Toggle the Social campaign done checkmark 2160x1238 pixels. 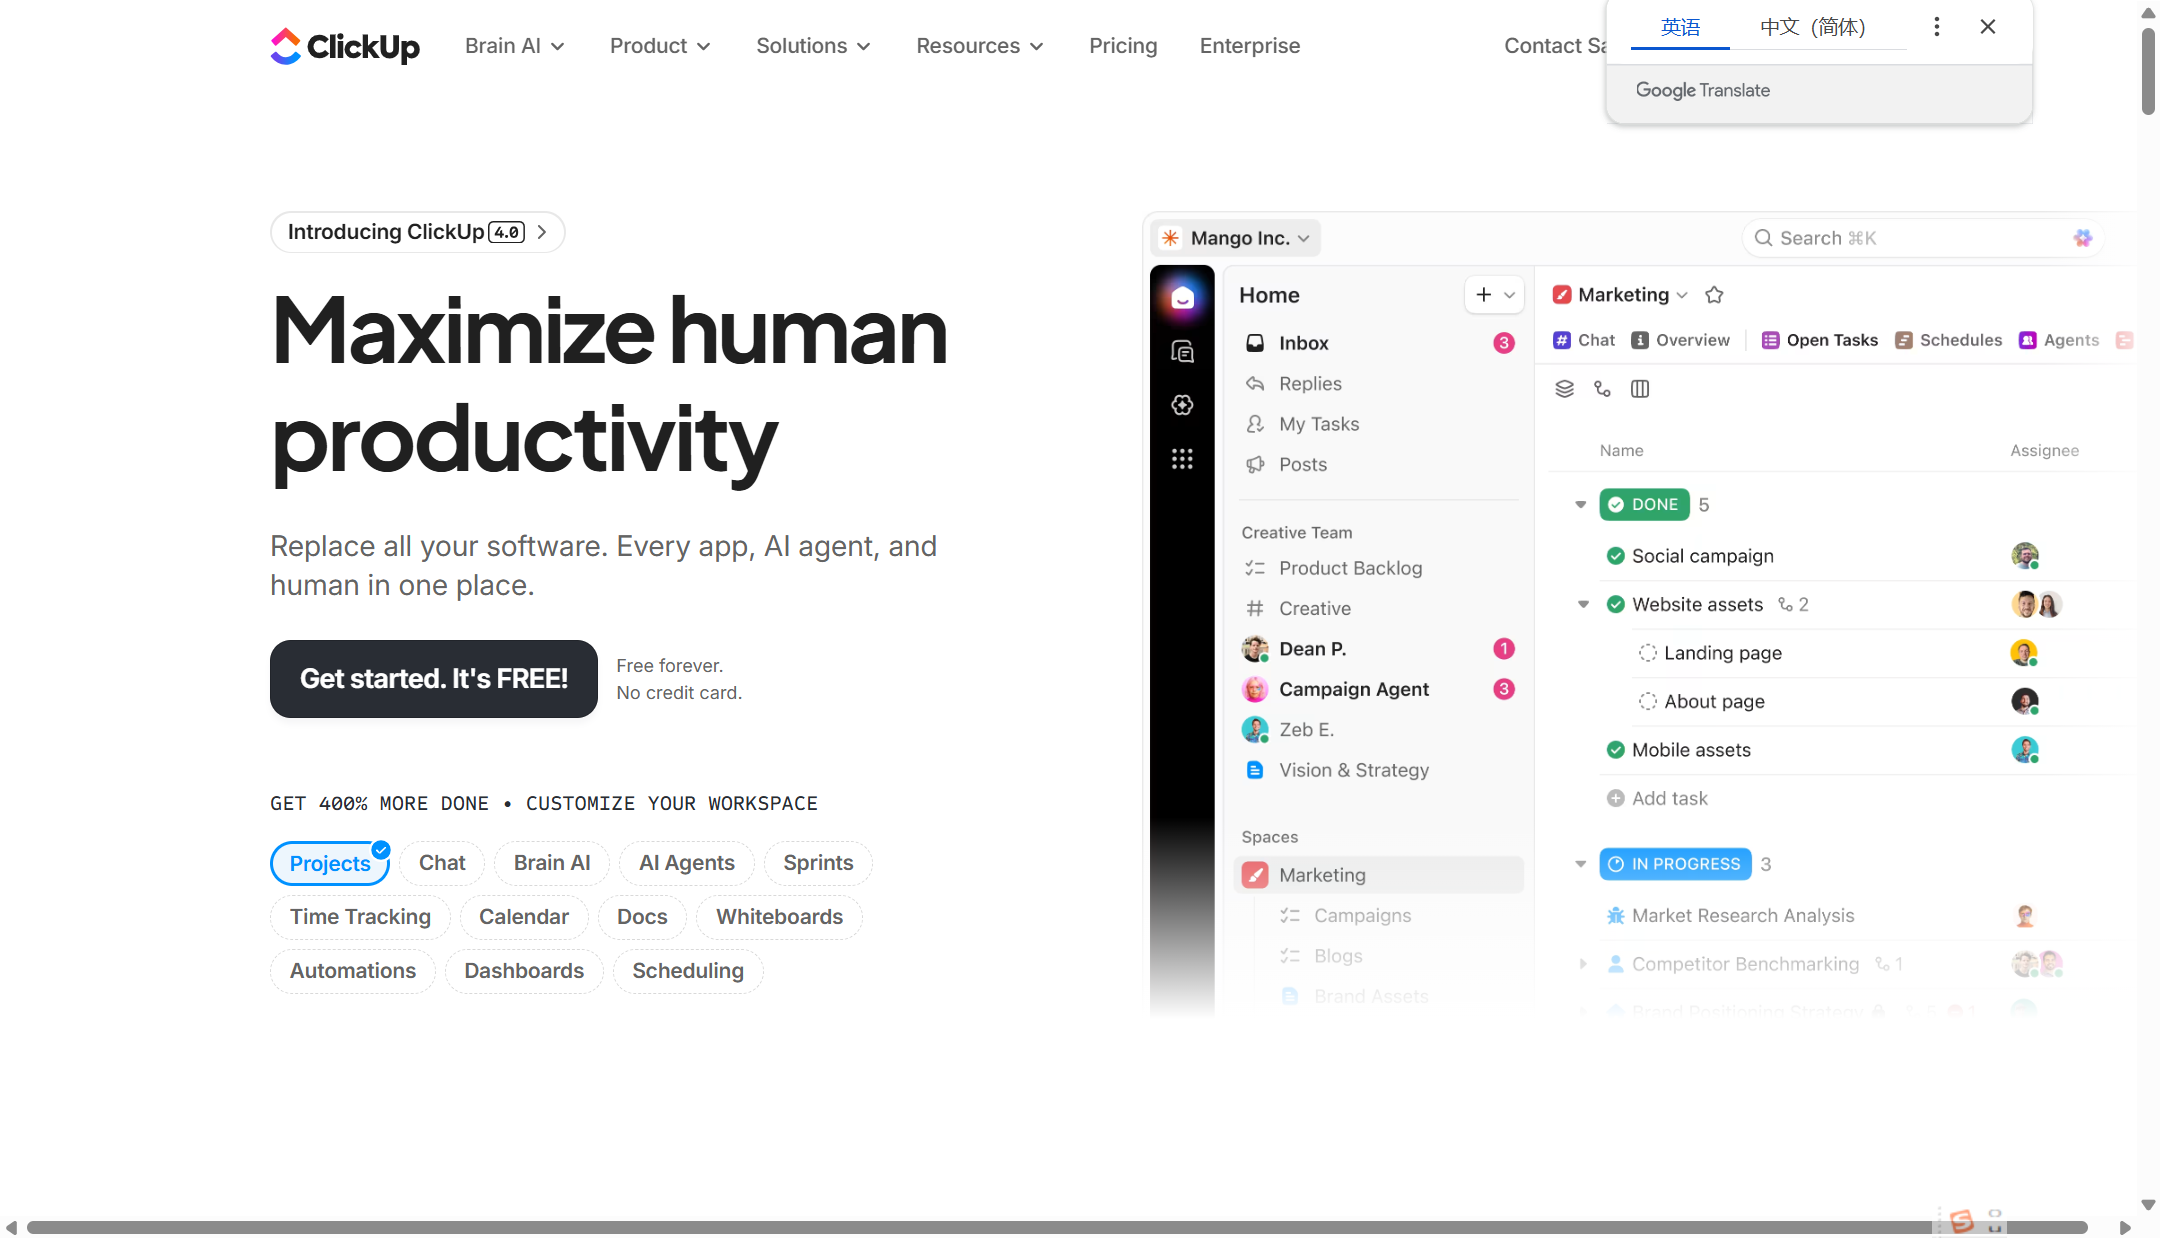click(1615, 556)
